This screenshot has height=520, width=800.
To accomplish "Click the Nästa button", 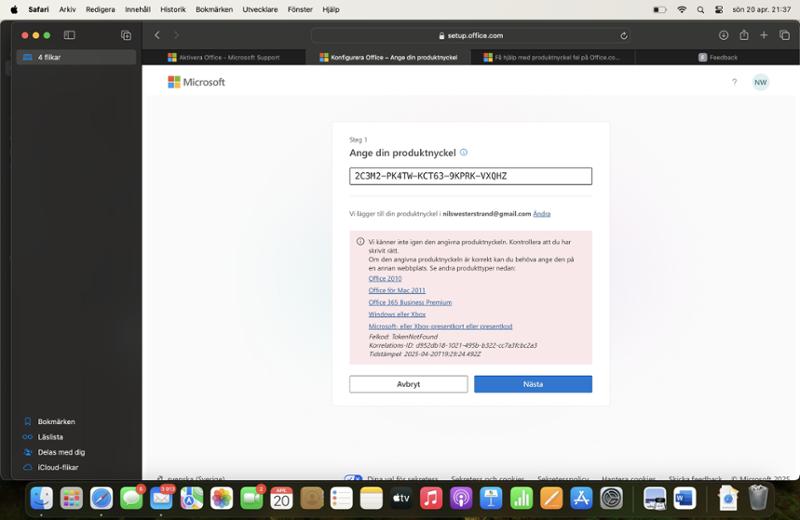I will (x=533, y=384).
